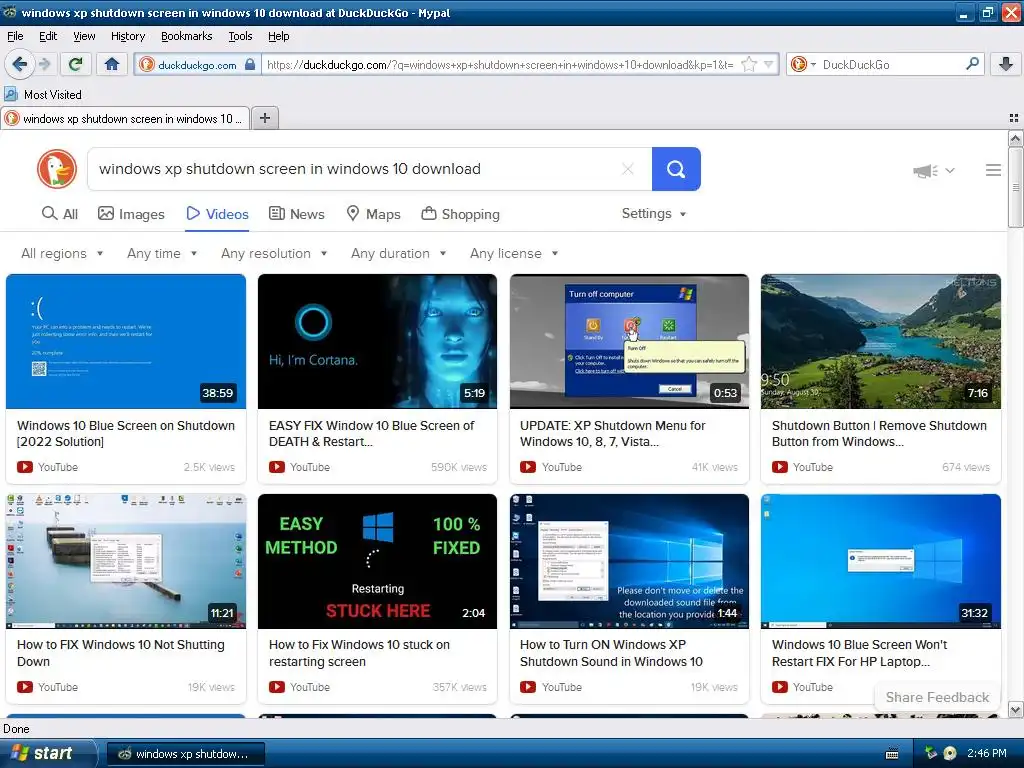Viewport: 1024px width, 768px height.
Task: Expand the Any license filter
Action: pos(514,253)
